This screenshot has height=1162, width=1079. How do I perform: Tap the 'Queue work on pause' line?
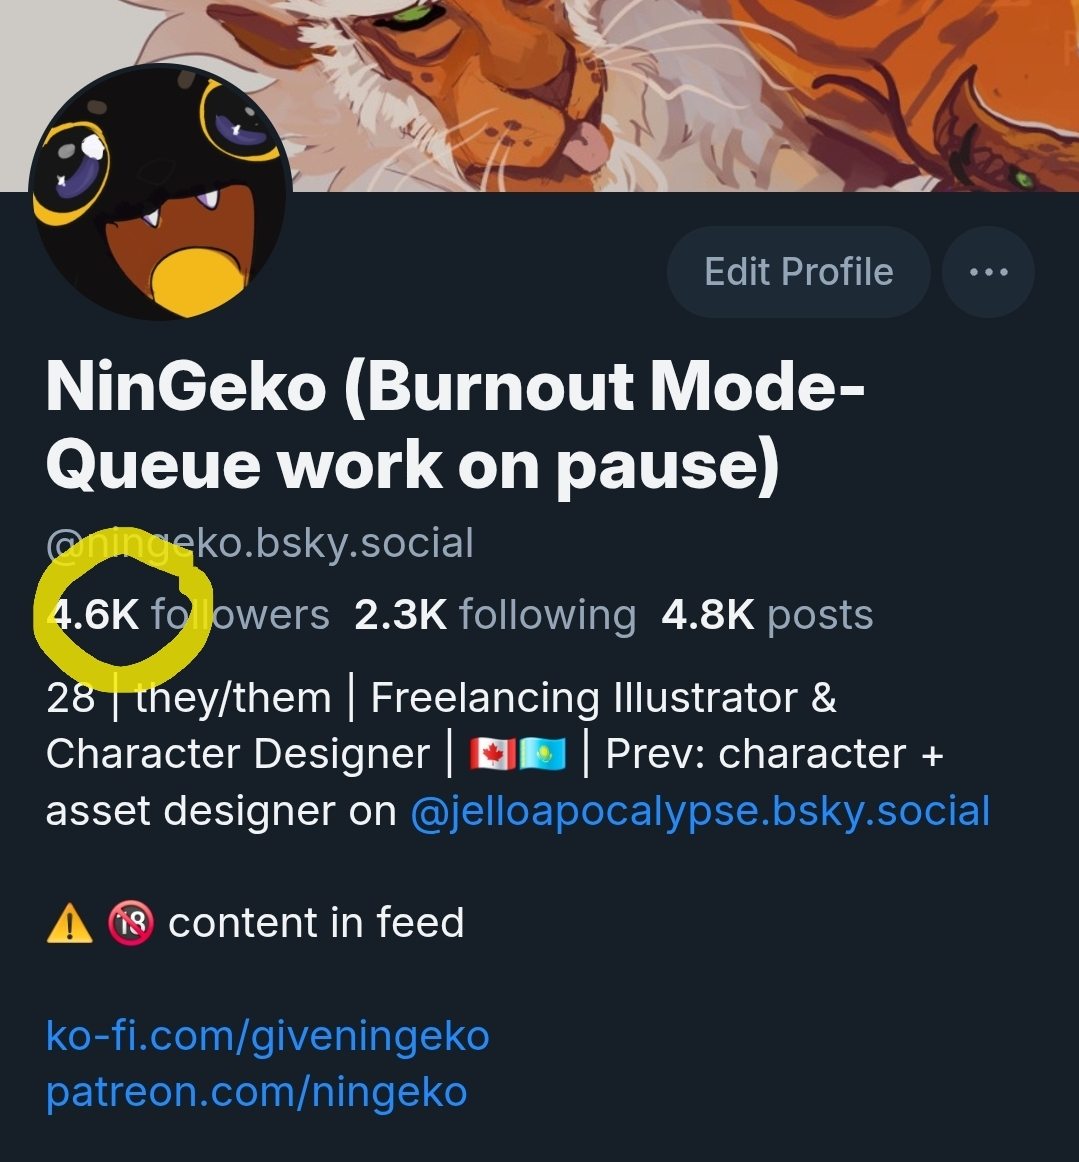[x=413, y=465]
